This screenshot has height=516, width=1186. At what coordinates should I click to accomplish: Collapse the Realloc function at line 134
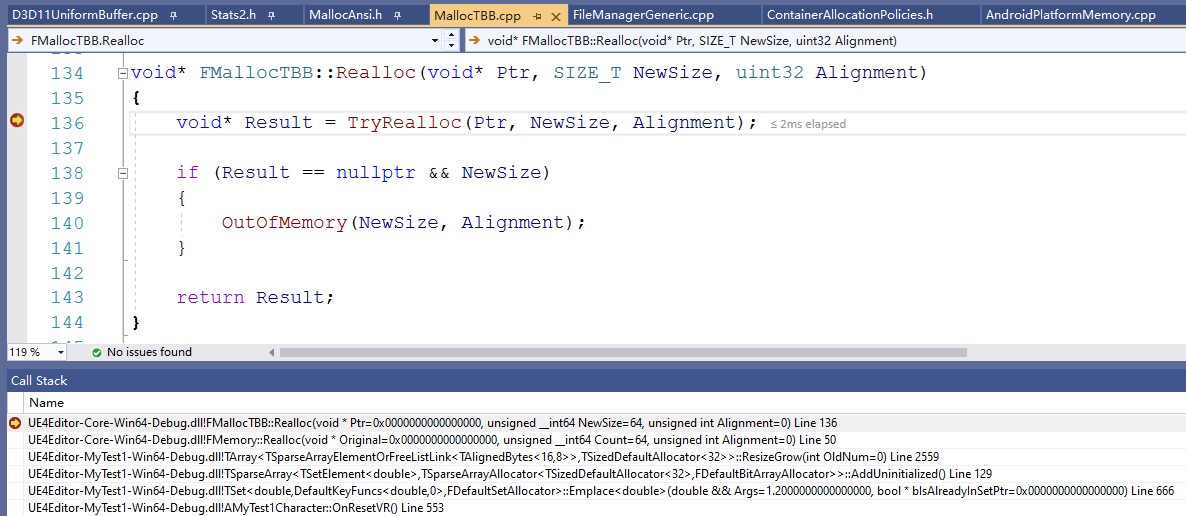123,73
